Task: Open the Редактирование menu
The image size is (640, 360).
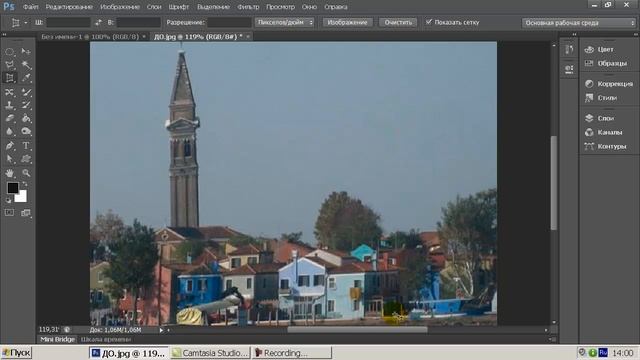Action: [69, 7]
